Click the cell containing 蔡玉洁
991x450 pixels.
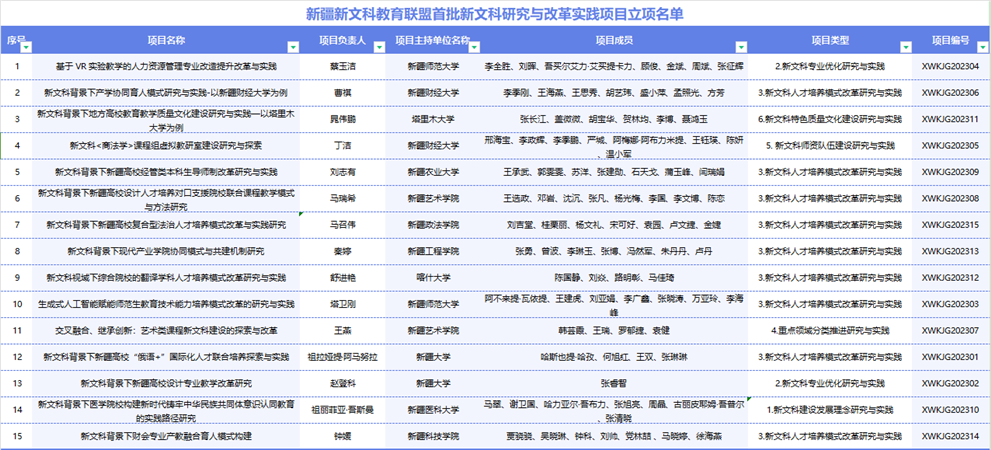(342, 66)
